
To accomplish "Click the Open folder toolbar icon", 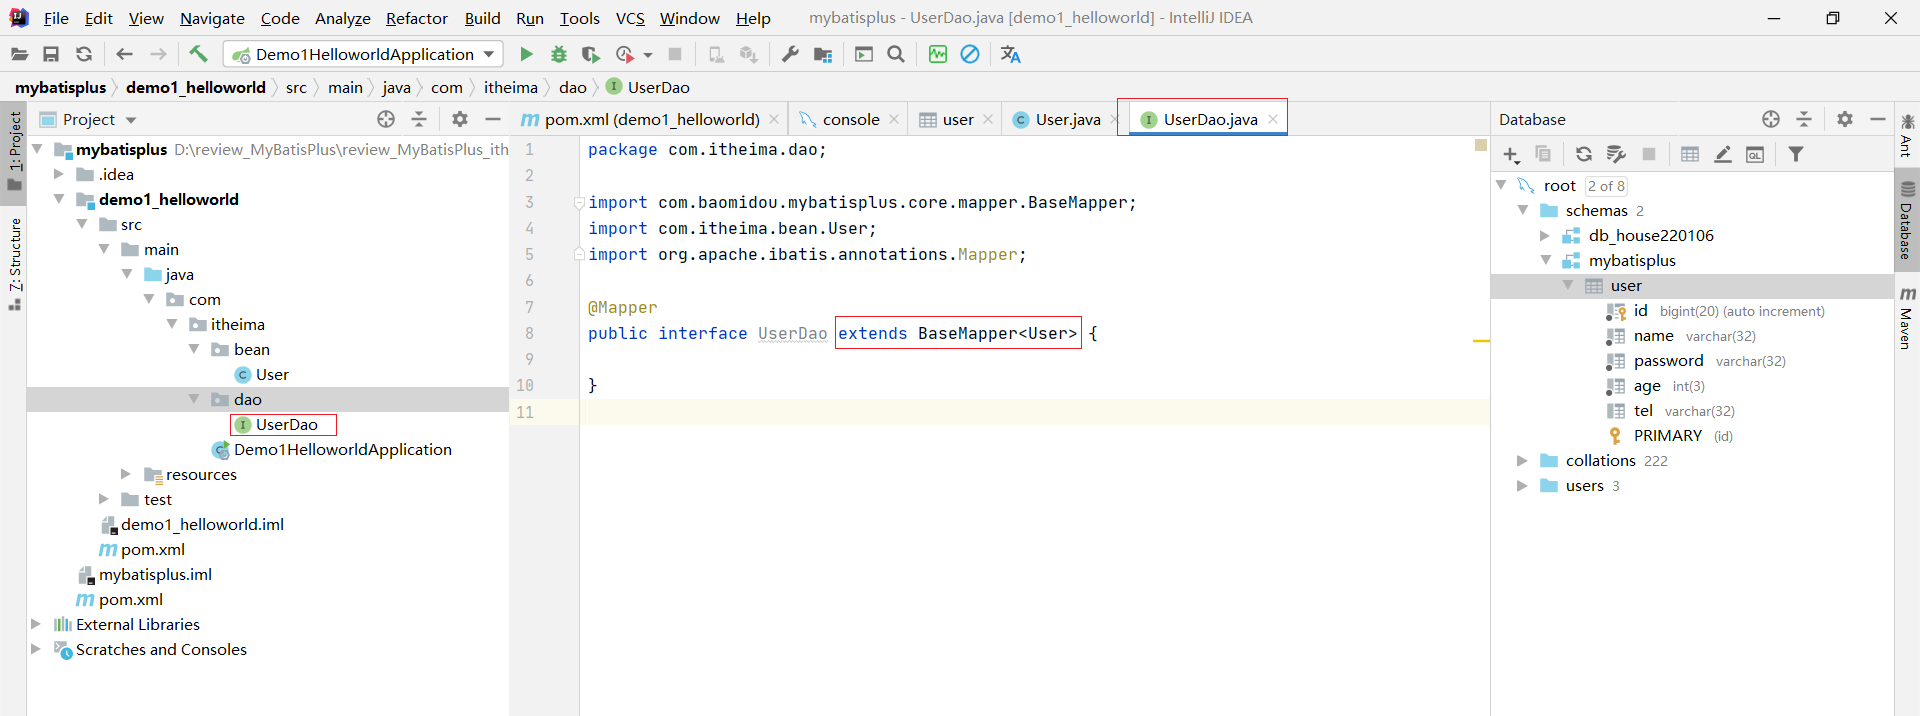I will pyautogui.click(x=19, y=54).
